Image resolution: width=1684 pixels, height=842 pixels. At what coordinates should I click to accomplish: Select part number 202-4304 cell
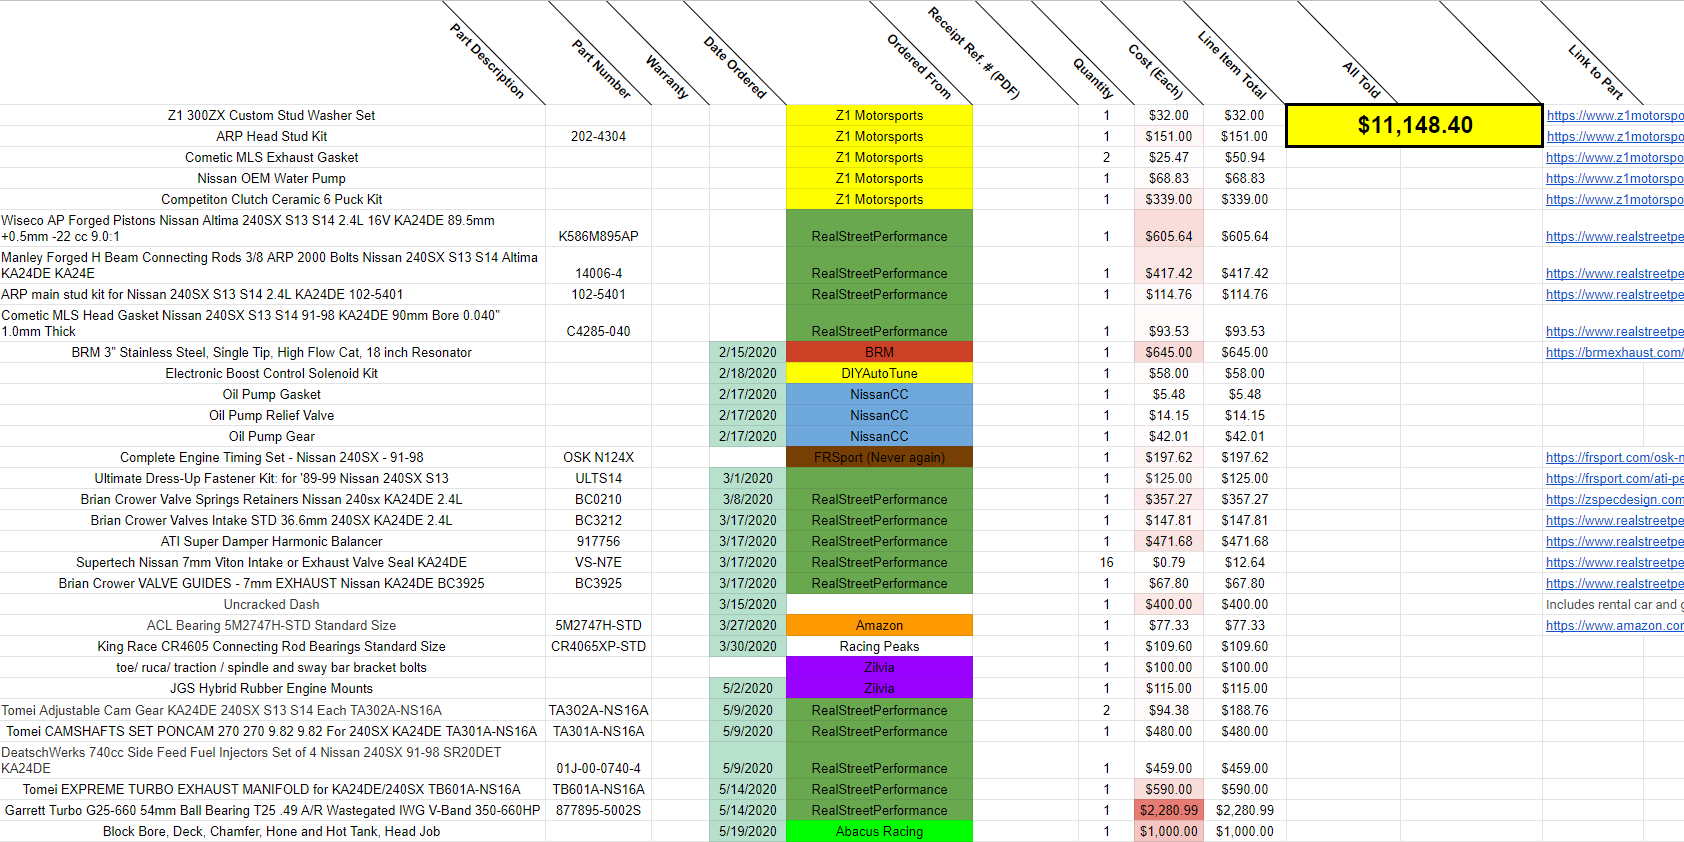click(x=598, y=137)
